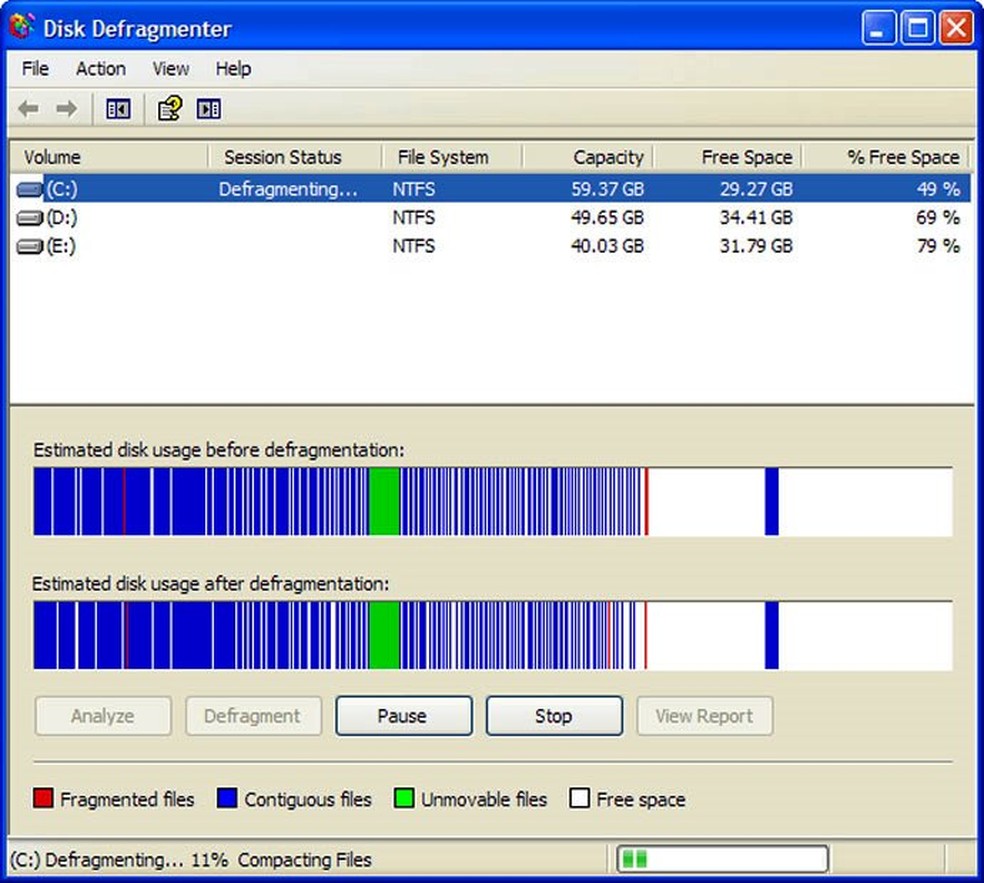Toggle the Show/Hide Console Tree icon
984x883 pixels.
pyautogui.click(x=118, y=109)
